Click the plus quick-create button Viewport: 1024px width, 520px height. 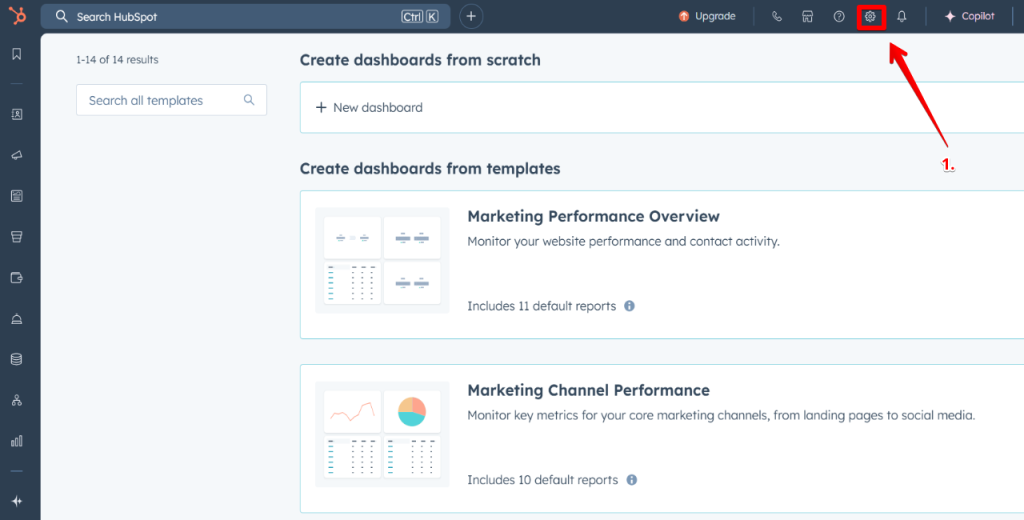point(471,16)
